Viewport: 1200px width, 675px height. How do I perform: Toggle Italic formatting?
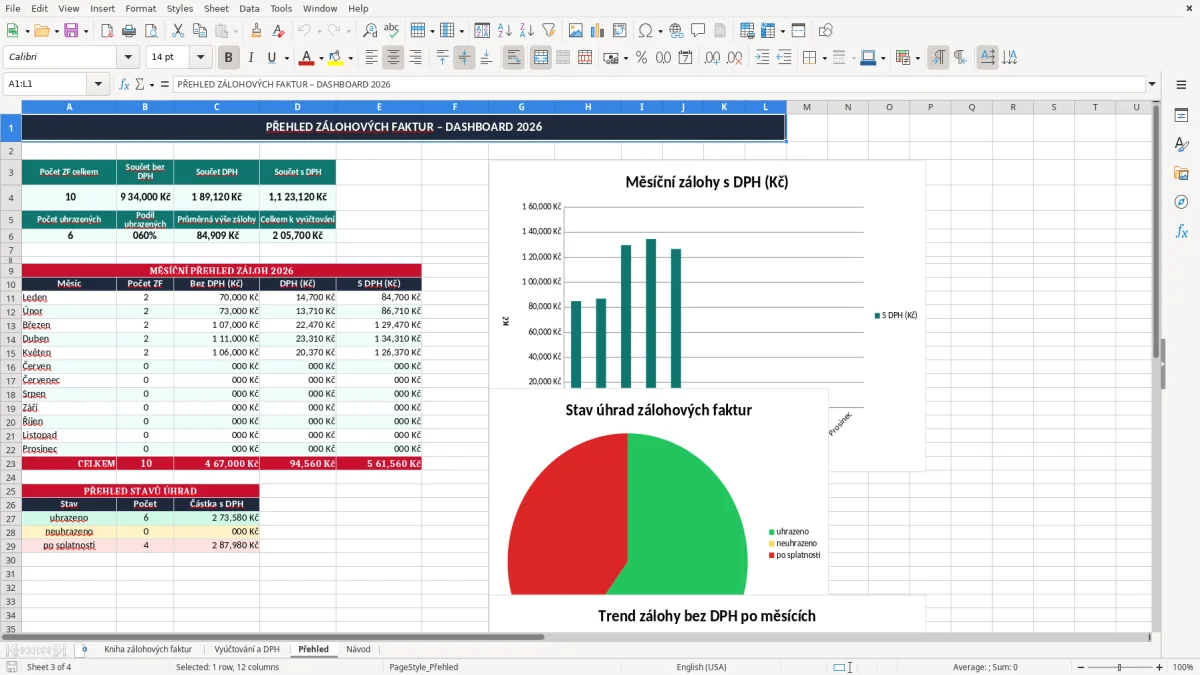click(251, 58)
